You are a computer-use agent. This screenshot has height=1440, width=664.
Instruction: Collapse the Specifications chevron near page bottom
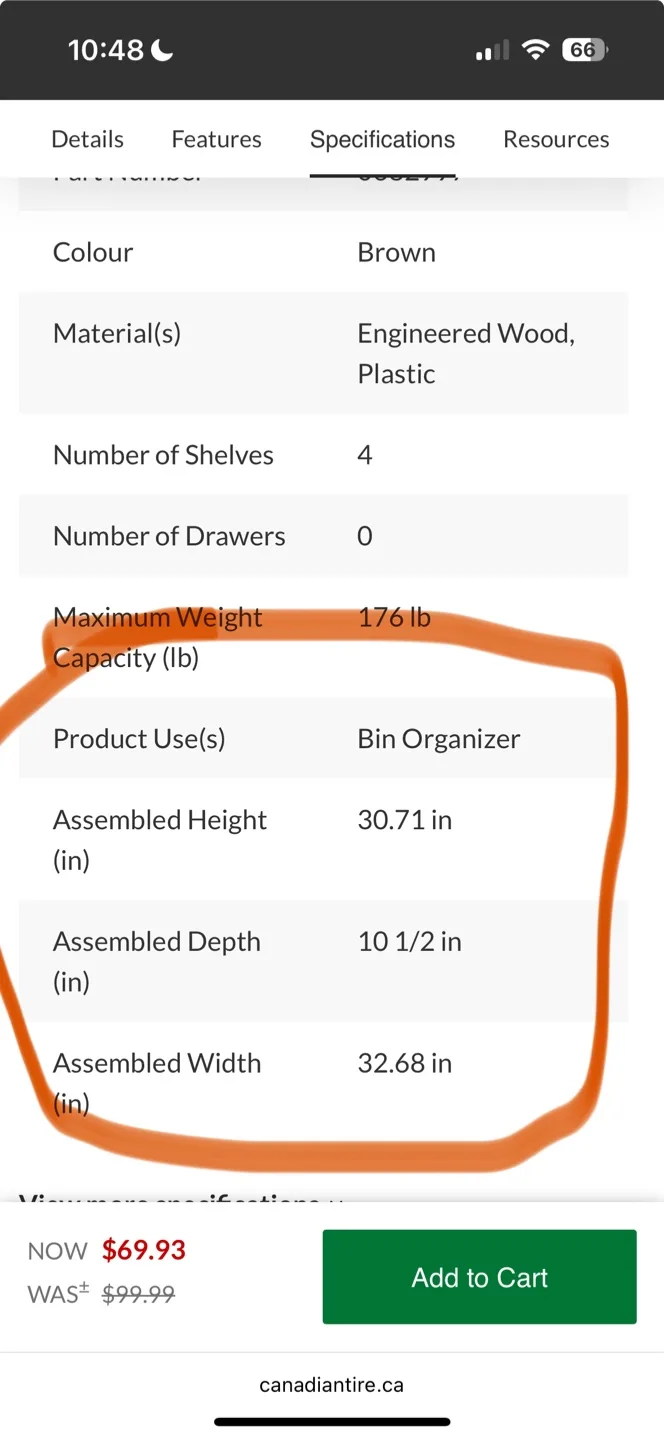335,1203
